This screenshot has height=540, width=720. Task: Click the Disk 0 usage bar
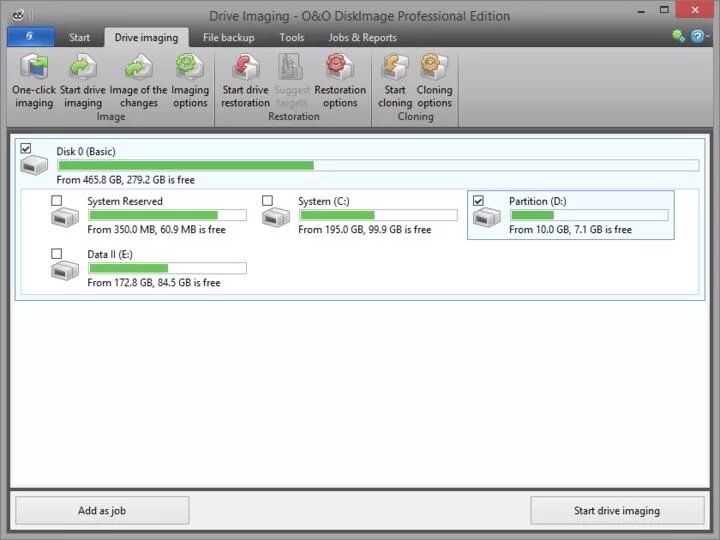(x=378, y=165)
